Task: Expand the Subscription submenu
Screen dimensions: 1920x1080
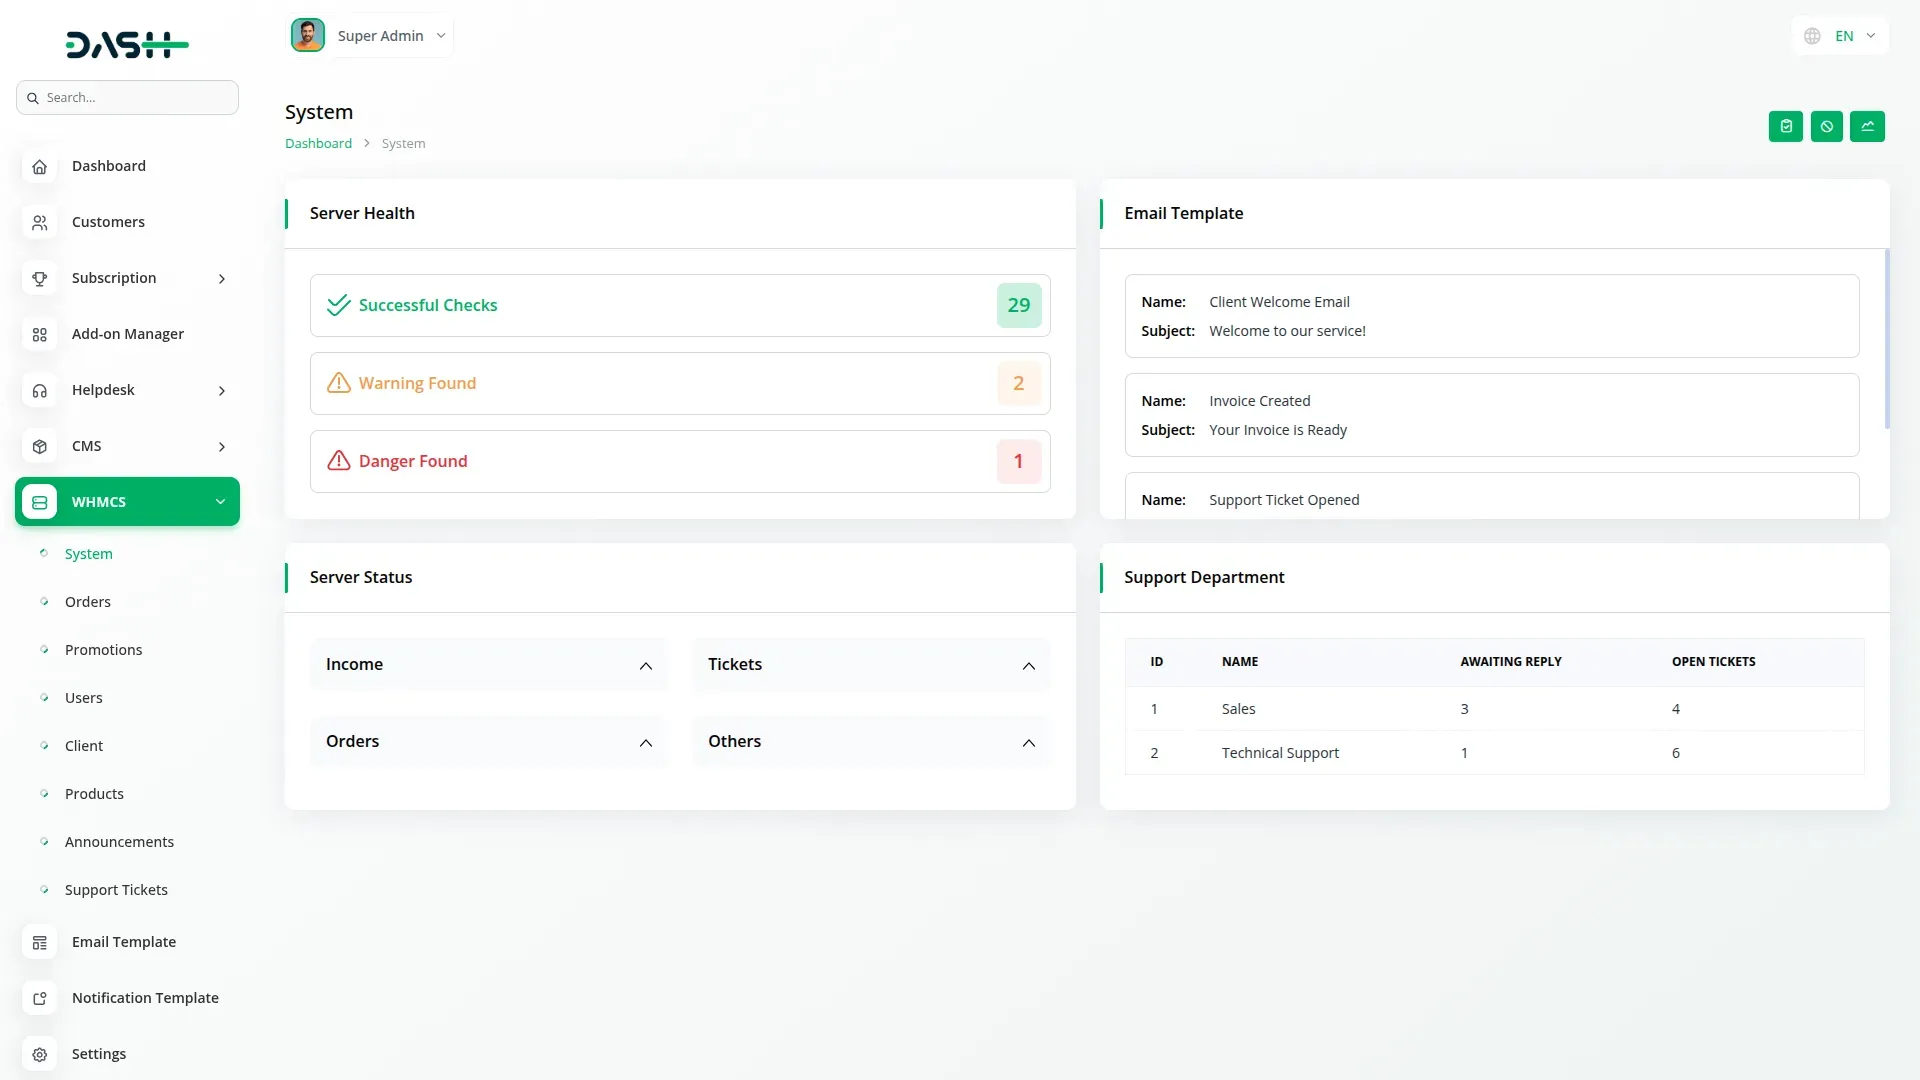Action: click(x=222, y=279)
